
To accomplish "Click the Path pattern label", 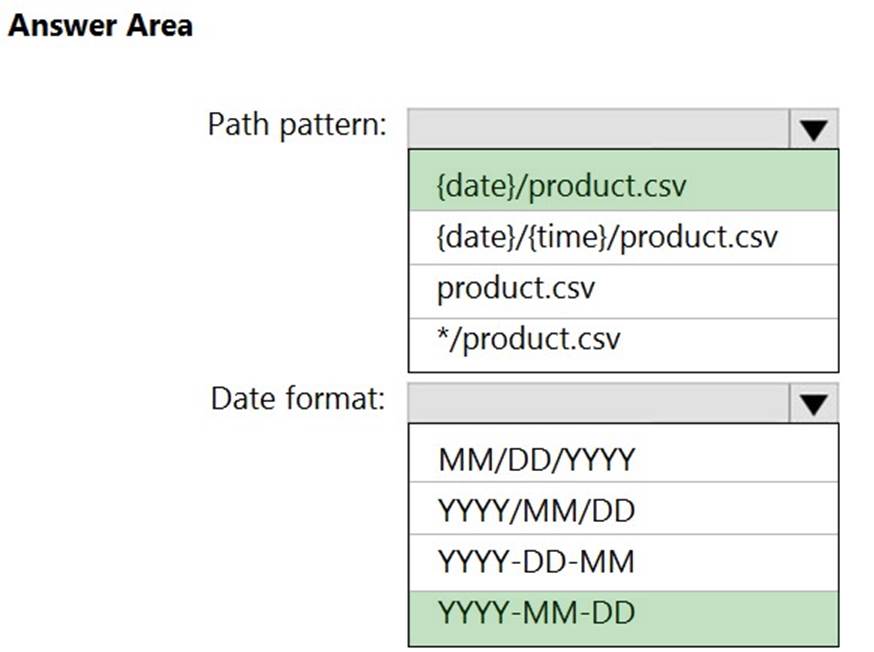I will tap(297, 126).
